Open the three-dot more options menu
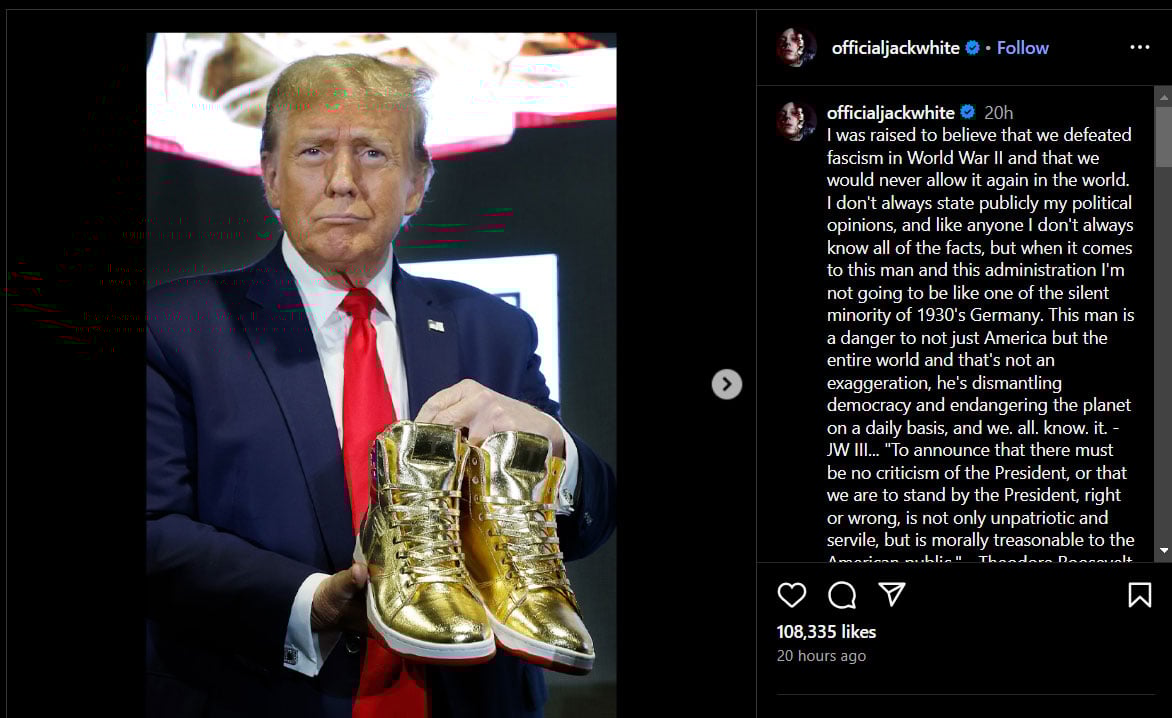Viewport: 1172px width, 718px height. tap(1139, 47)
